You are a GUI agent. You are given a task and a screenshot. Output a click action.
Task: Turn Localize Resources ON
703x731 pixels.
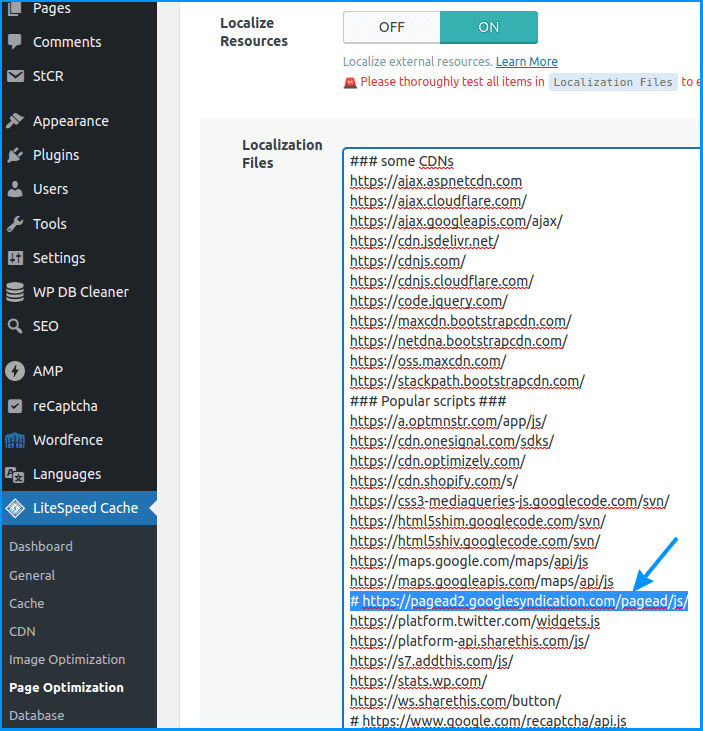[x=489, y=28]
